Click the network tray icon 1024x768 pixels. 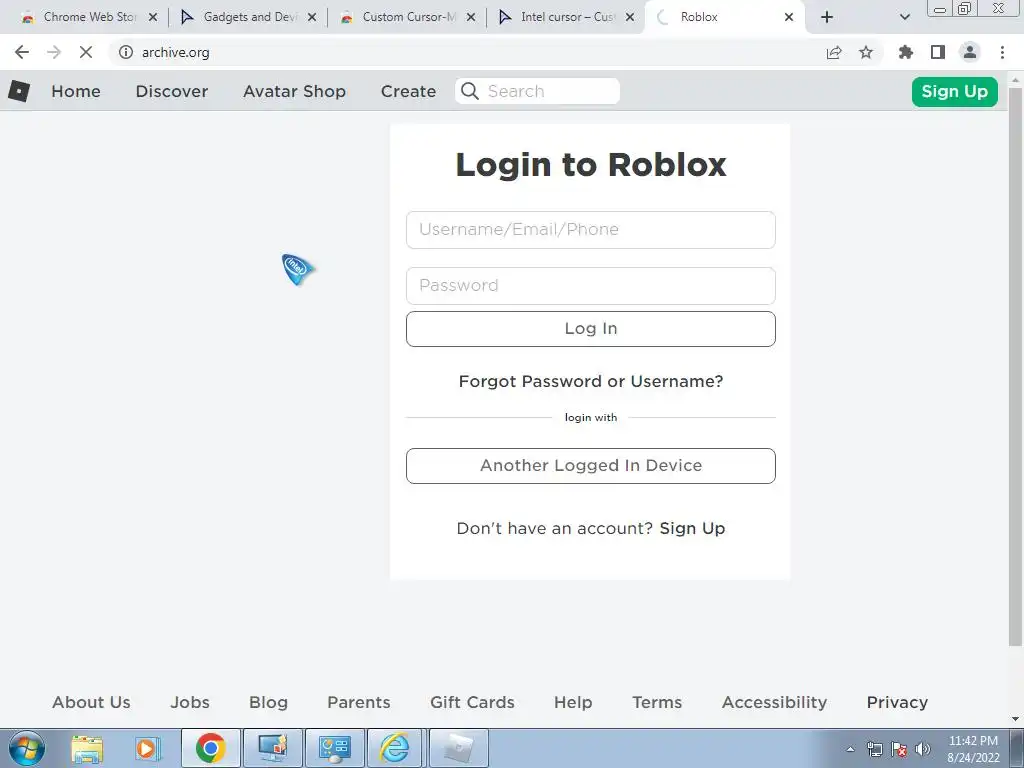[x=874, y=749]
